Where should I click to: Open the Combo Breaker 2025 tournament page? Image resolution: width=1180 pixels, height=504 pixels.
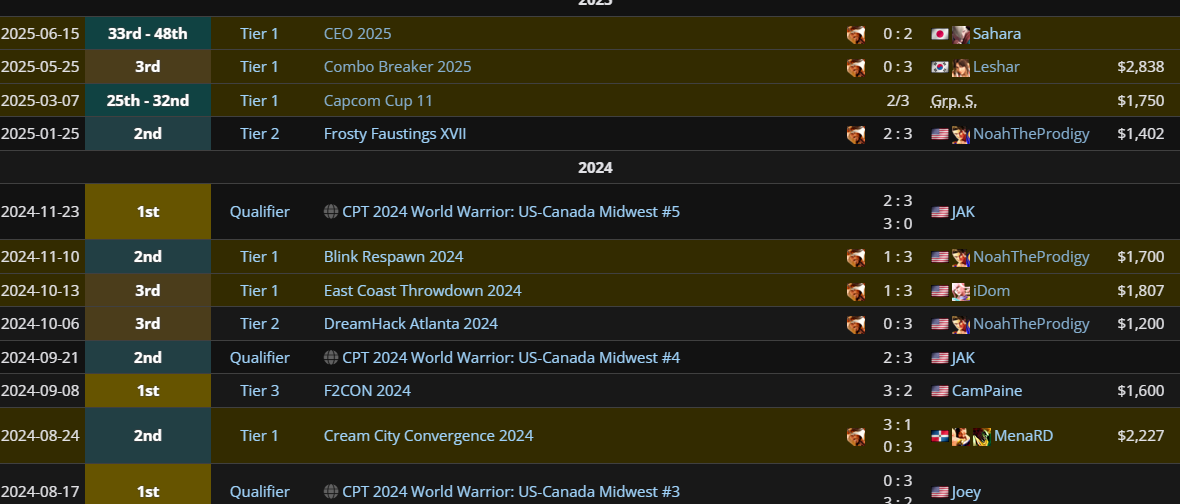pos(397,67)
